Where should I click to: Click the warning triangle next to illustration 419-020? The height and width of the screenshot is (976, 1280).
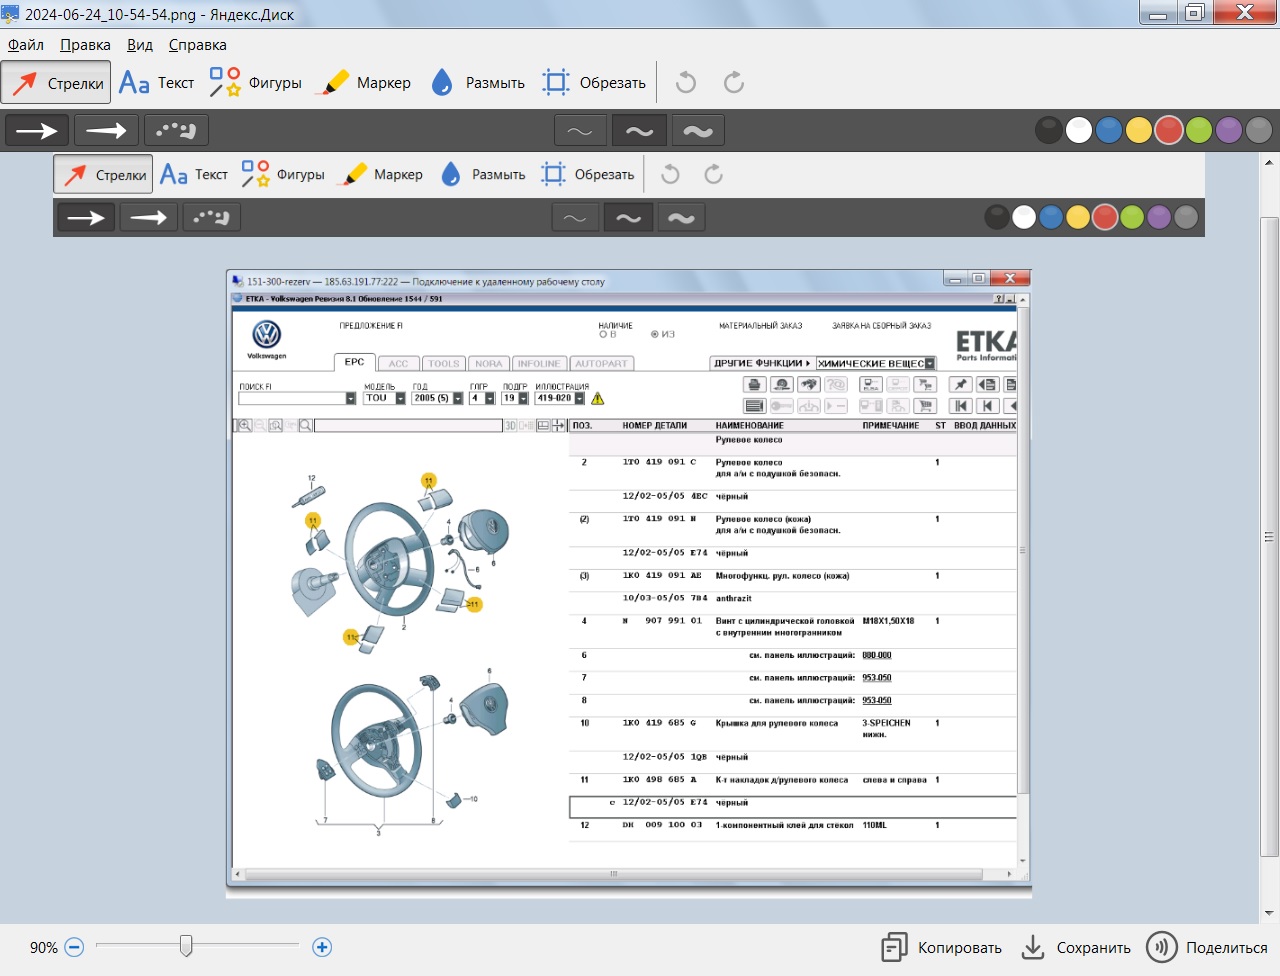[x=598, y=398]
